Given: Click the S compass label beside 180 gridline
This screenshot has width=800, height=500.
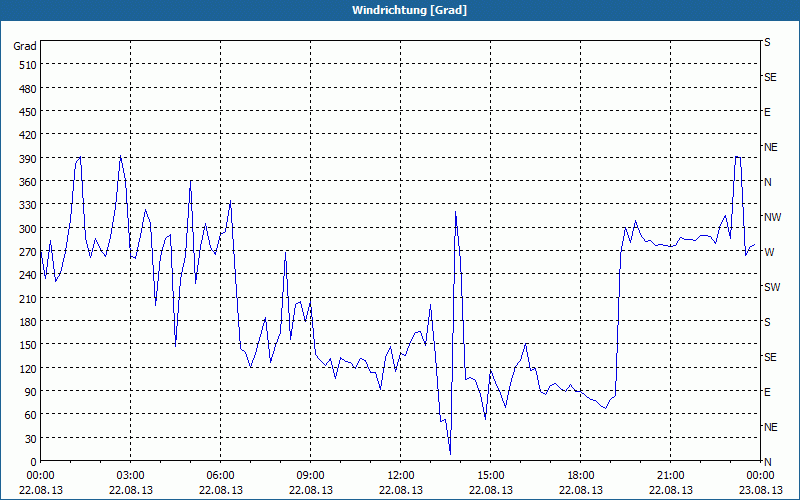Looking at the screenshot, I should coord(767,322).
